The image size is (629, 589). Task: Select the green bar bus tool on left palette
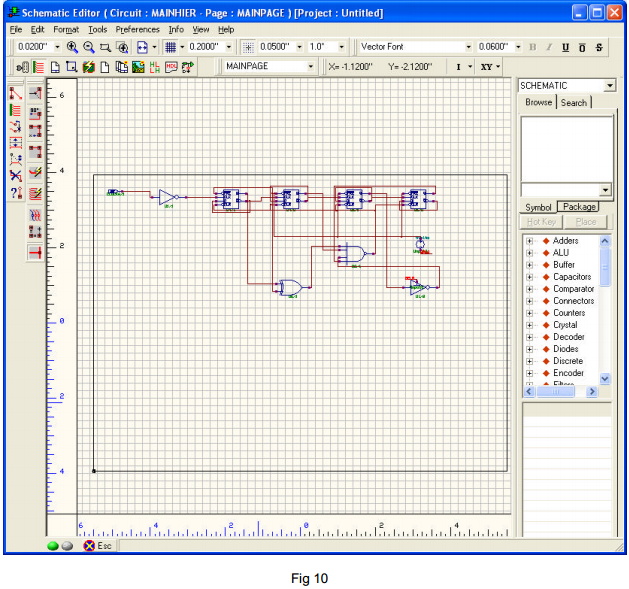(x=16, y=110)
